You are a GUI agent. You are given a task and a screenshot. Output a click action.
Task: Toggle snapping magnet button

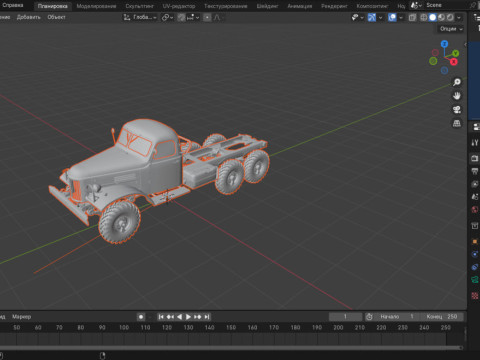[181, 17]
